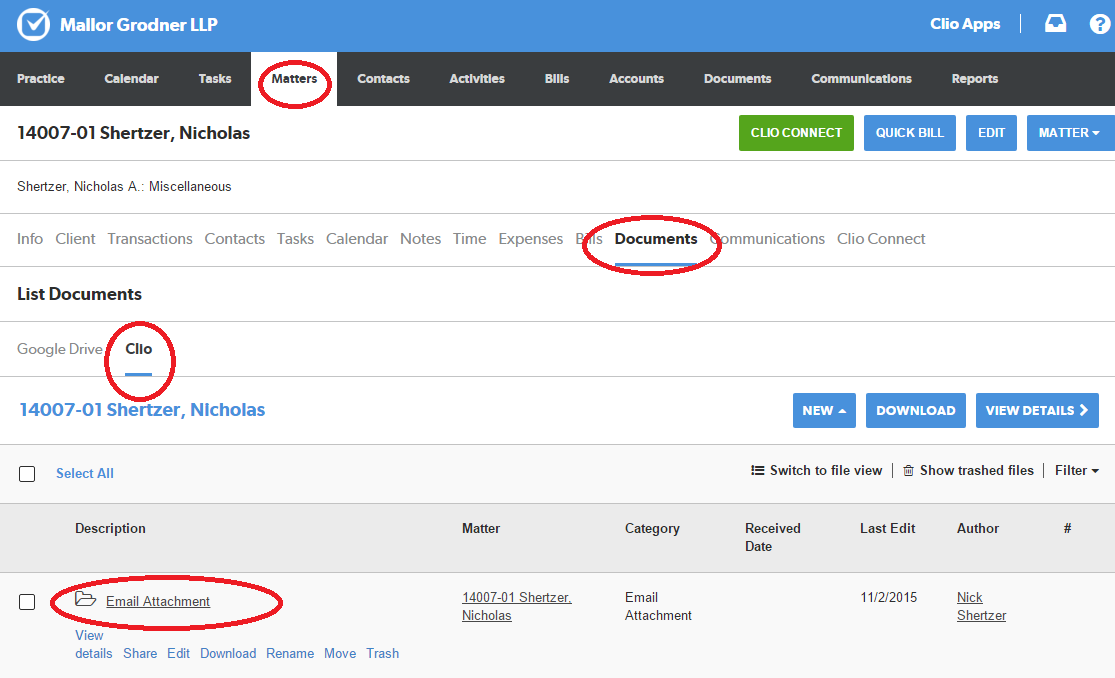Tick the Email Attachment row checkbox
Image resolution: width=1115 pixels, height=678 pixels.
point(27,602)
